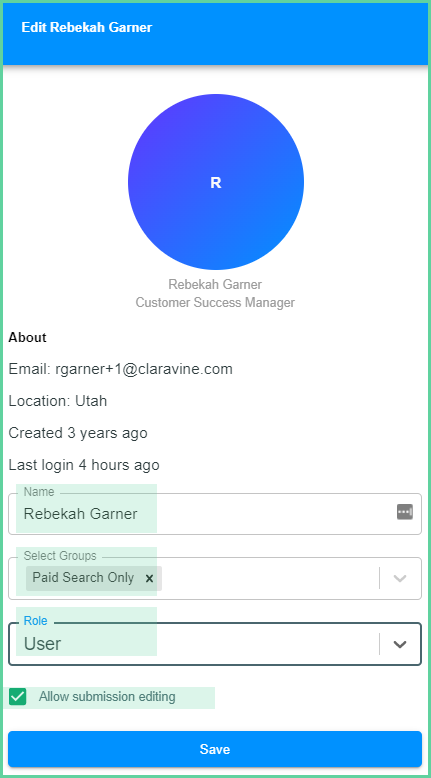Viewport: 431px width, 778px height.
Task: Click the Customer Success Manager subtitle
Action: coord(215,302)
